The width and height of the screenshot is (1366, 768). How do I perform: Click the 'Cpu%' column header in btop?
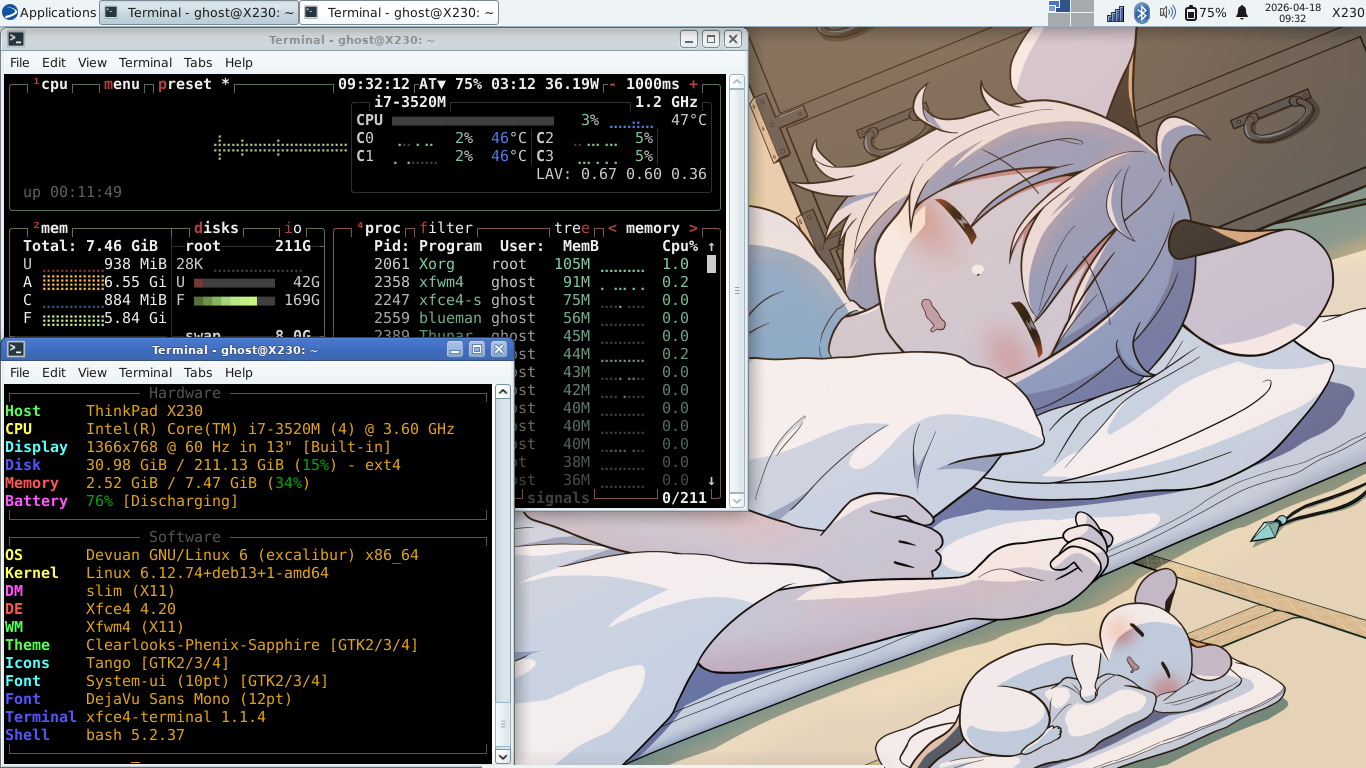coord(680,246)
